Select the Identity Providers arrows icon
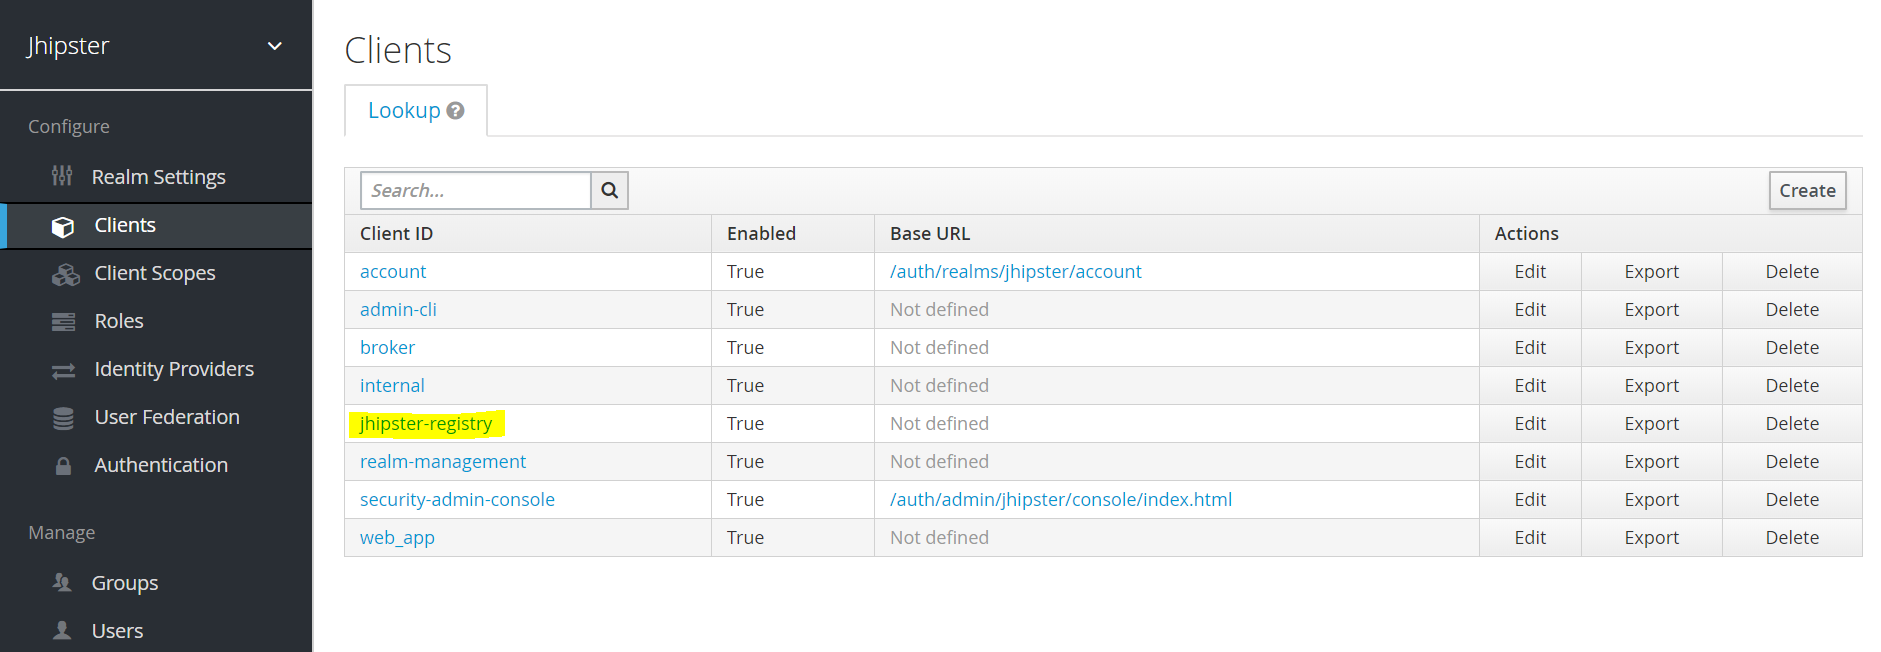Viewport: 1881px width, 652px height. [62, 369]
